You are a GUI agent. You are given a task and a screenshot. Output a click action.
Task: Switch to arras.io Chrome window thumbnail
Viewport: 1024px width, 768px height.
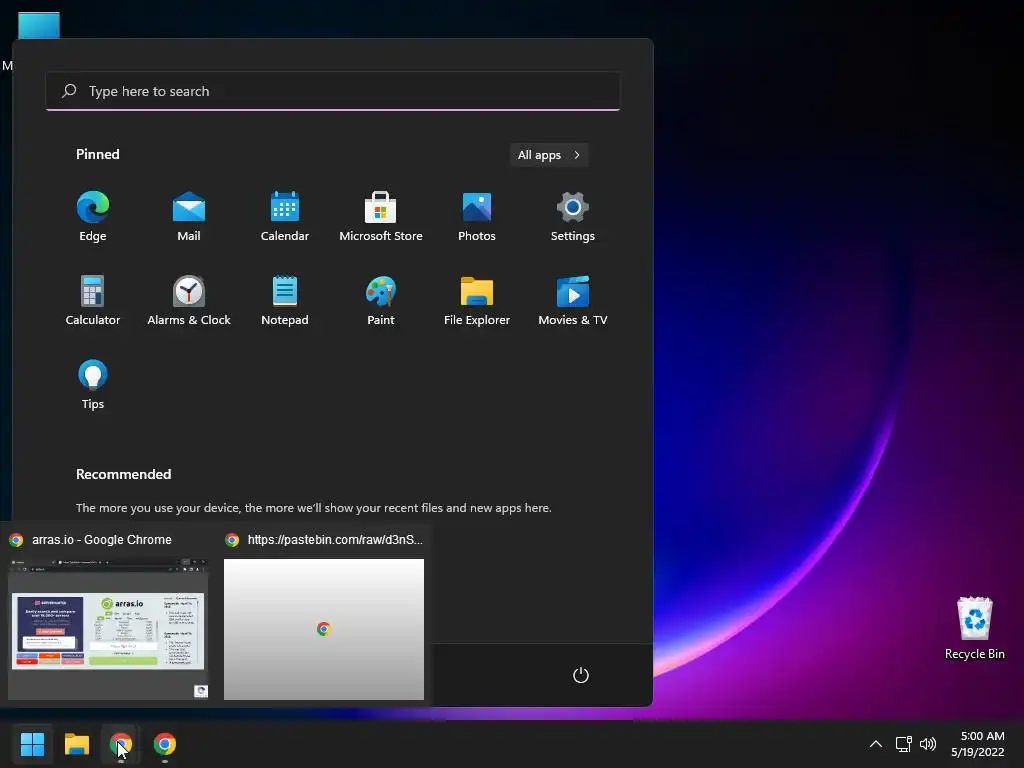(108, 629)
